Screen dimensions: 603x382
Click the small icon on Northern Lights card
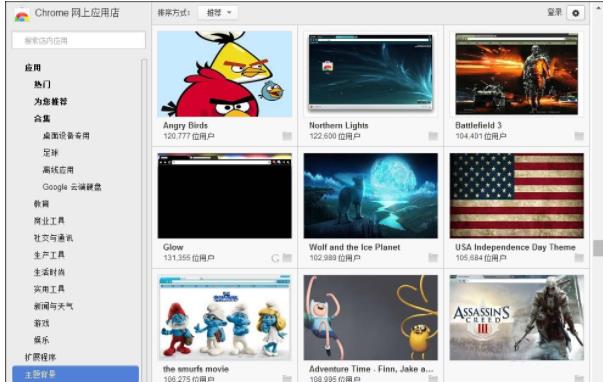[x=433, y=136]
